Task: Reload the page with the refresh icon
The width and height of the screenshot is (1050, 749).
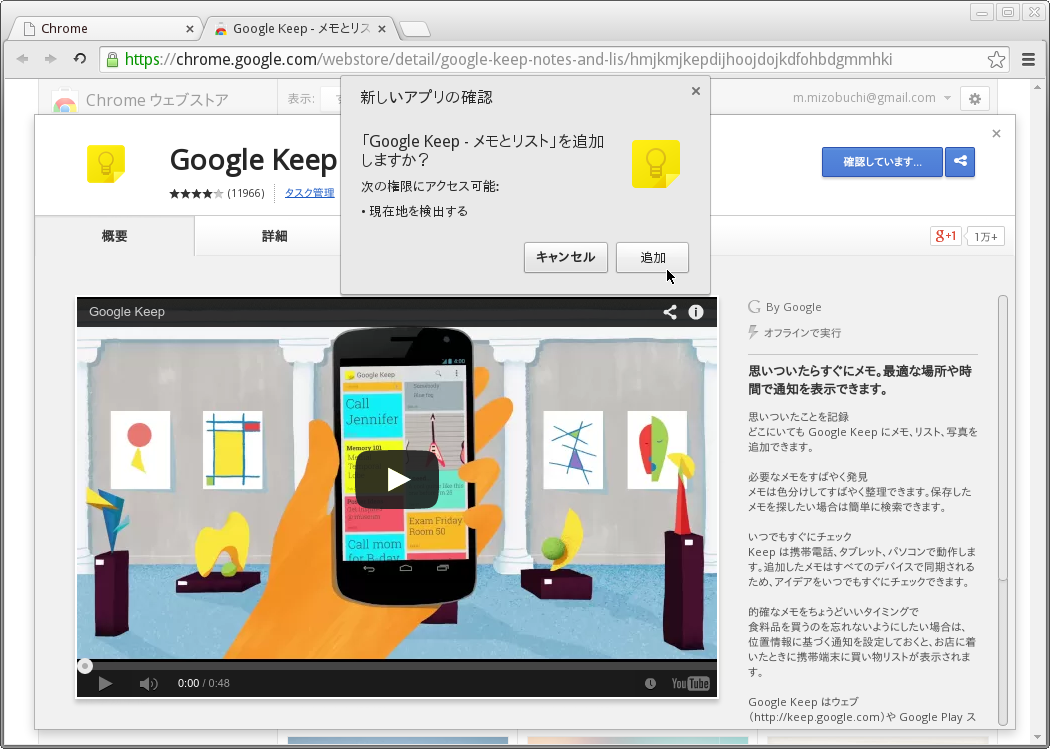Action: point(80,59)
